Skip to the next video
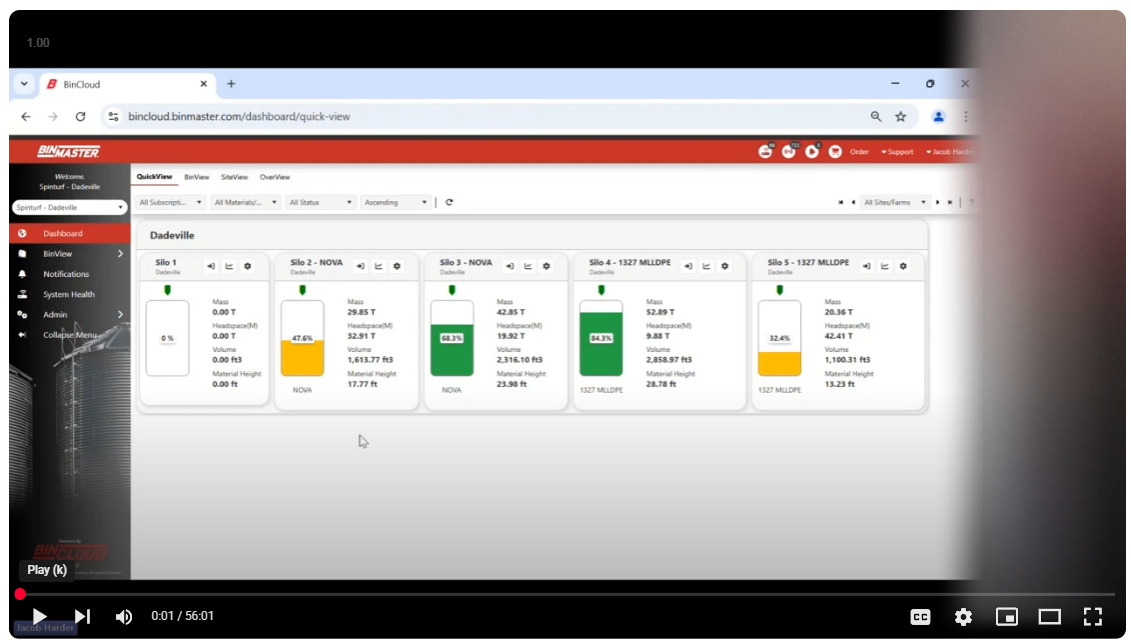The image size is (1131, 643). [83, 617]
